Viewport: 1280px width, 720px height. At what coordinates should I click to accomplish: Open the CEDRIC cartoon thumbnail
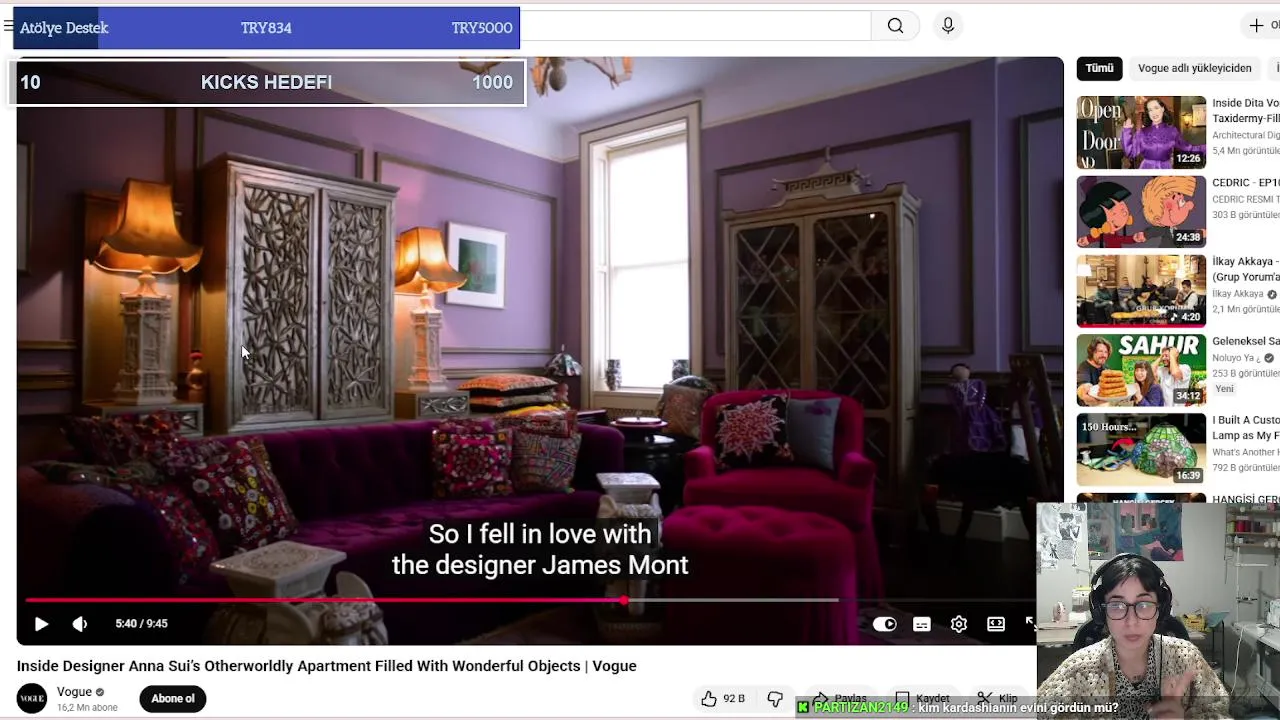(x=1141, y=212)
